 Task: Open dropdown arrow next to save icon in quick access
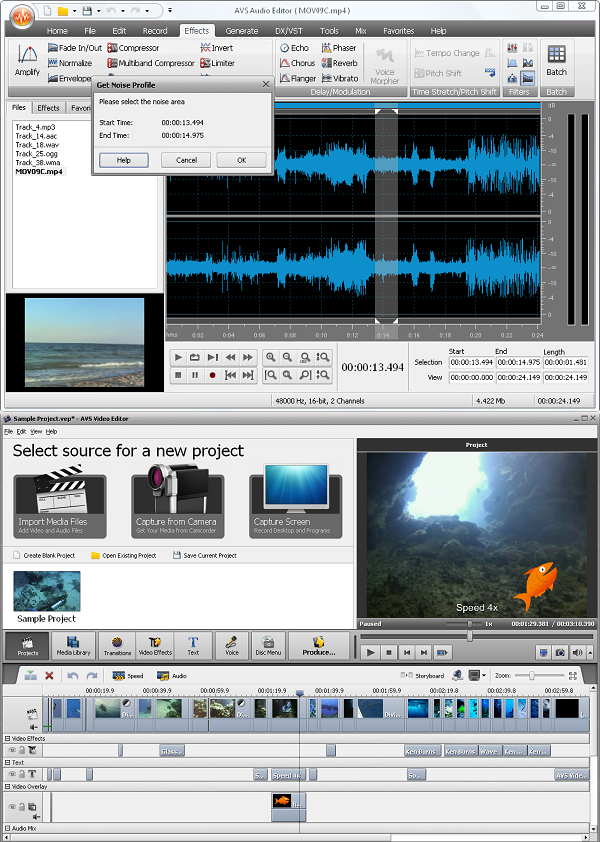pos(98,11)
